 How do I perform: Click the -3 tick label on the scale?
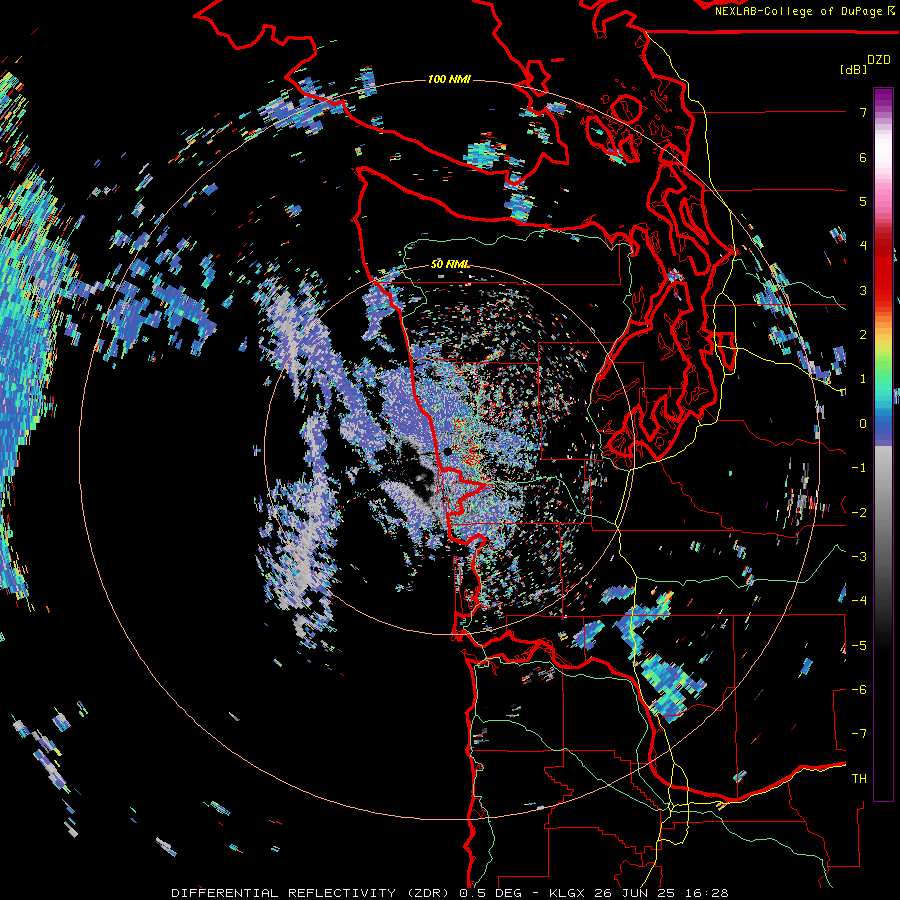[x=859, y=557]
